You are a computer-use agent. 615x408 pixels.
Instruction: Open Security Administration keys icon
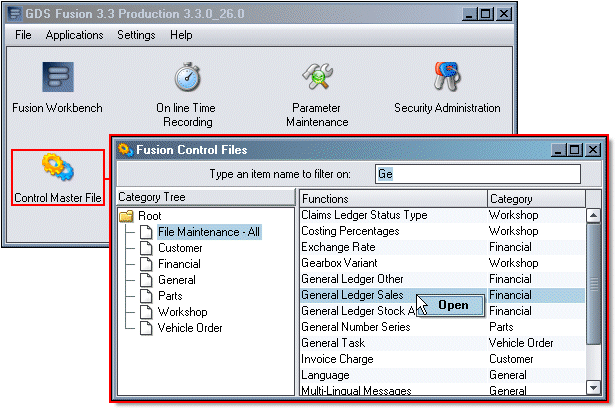[x=446, y=76]
